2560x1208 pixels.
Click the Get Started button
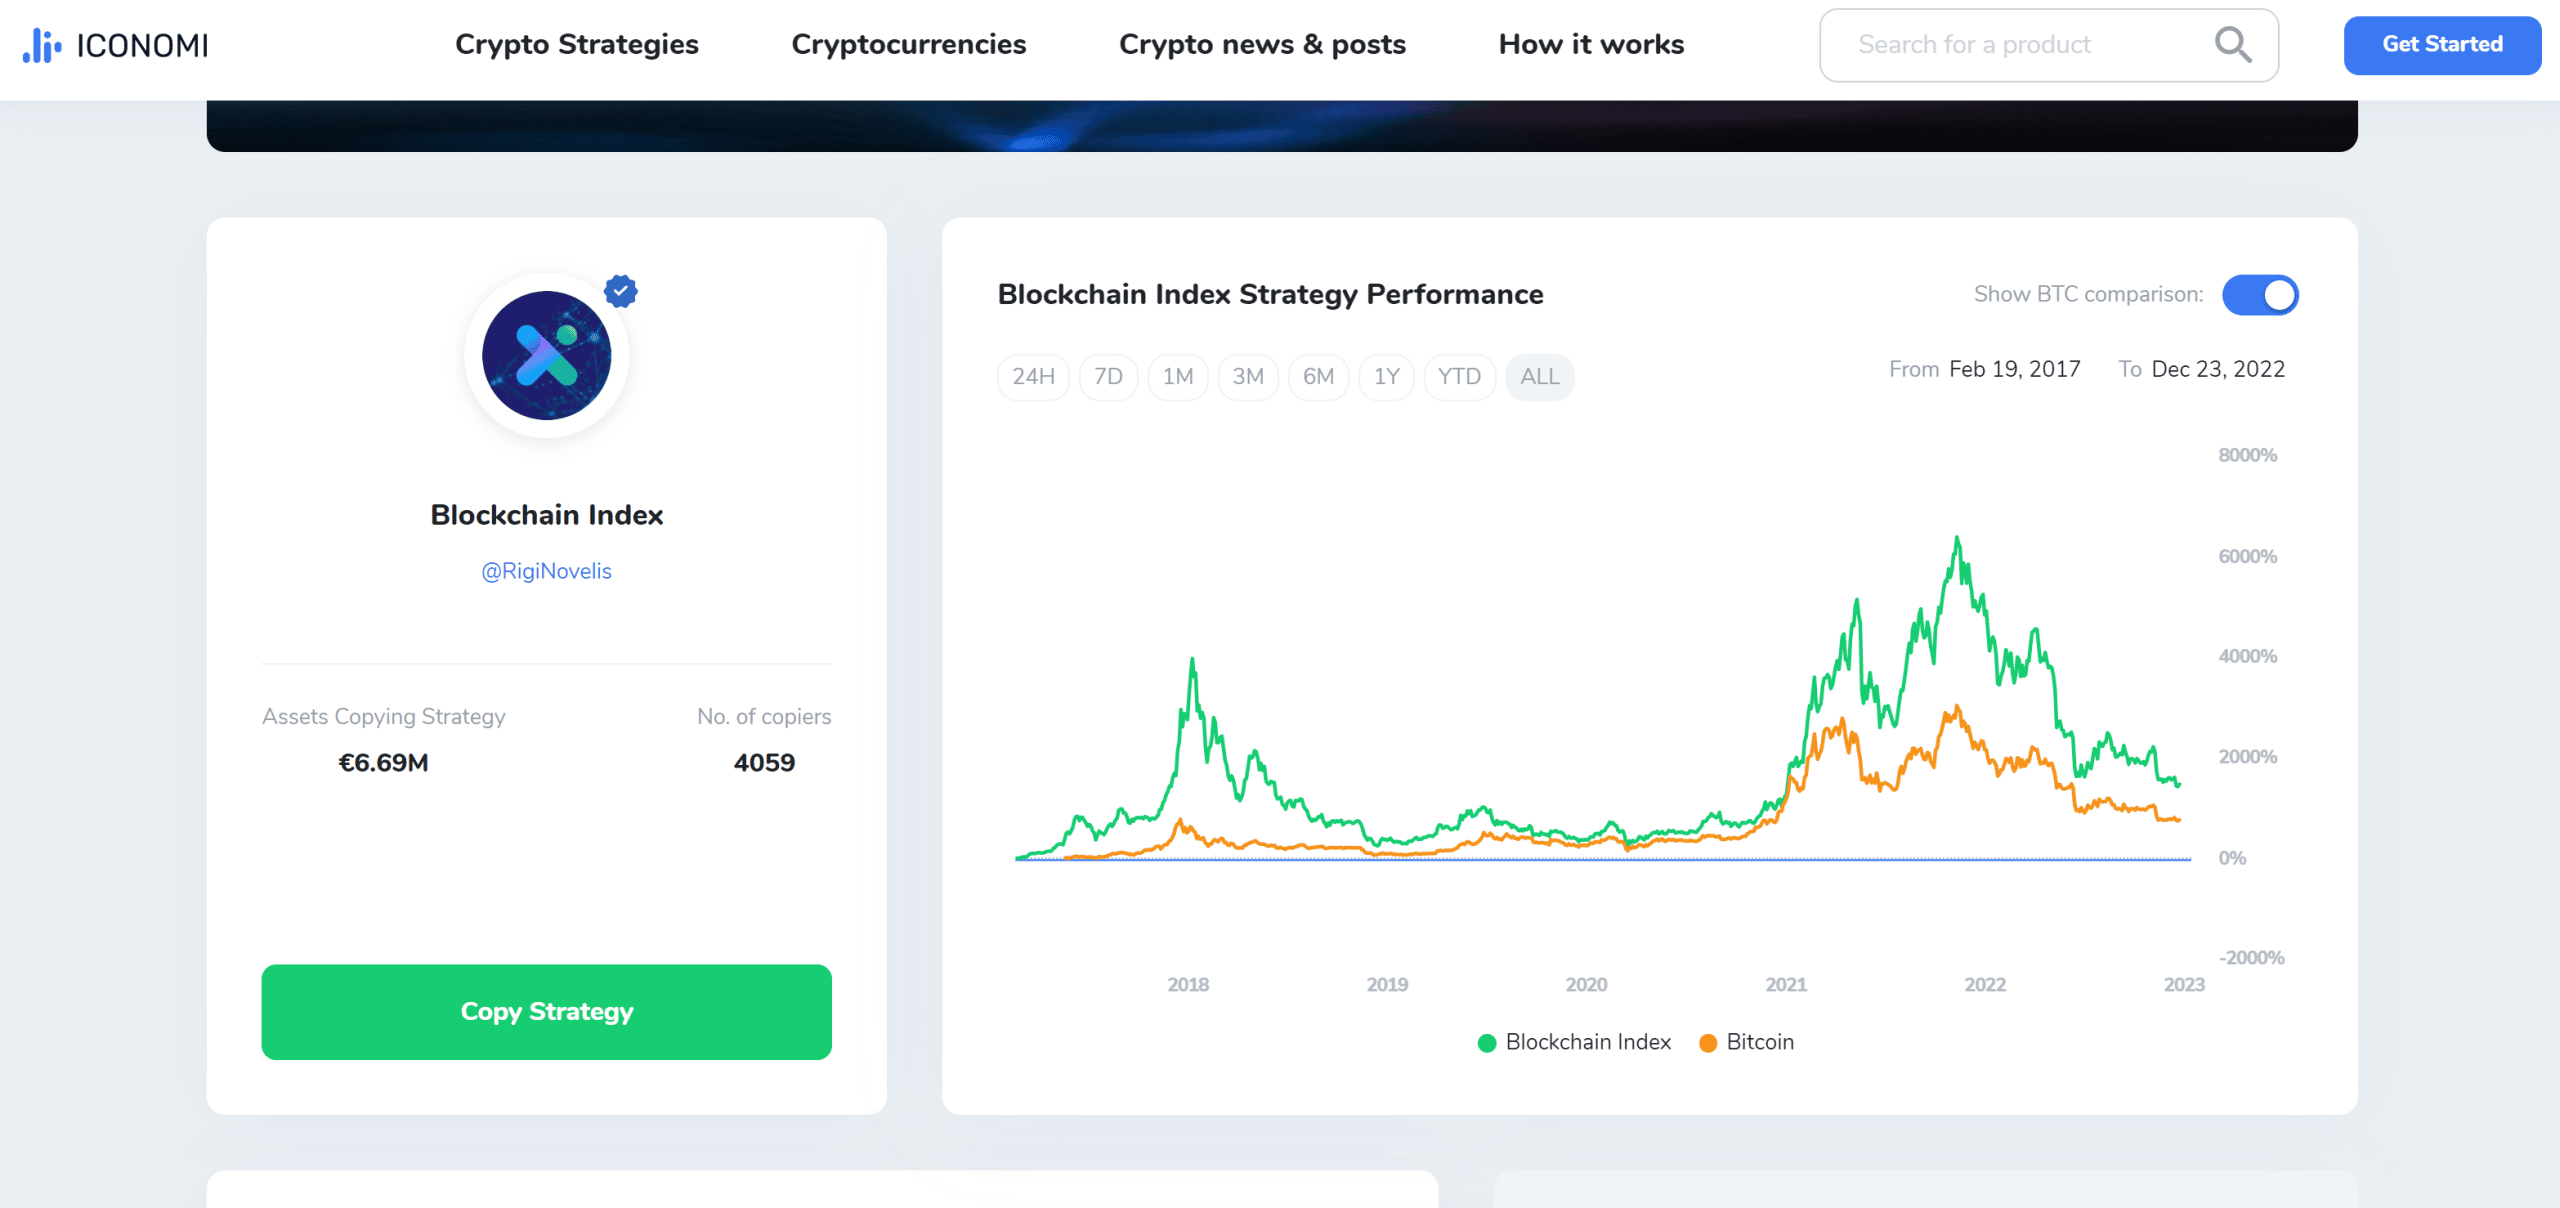[2442, 45]
